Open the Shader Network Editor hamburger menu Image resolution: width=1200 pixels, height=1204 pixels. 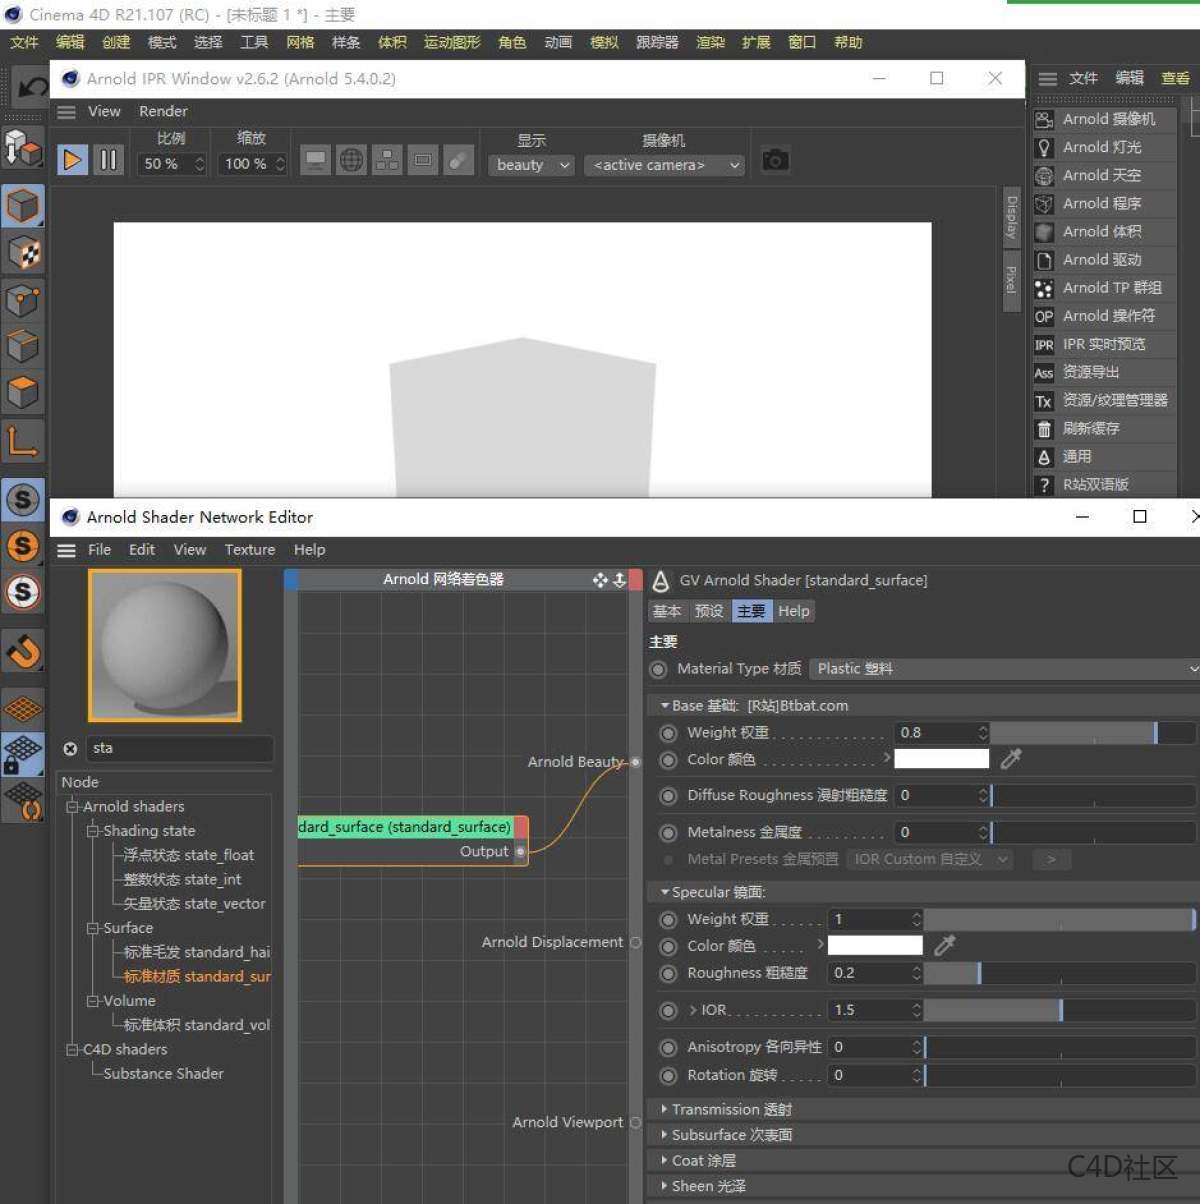66,550
